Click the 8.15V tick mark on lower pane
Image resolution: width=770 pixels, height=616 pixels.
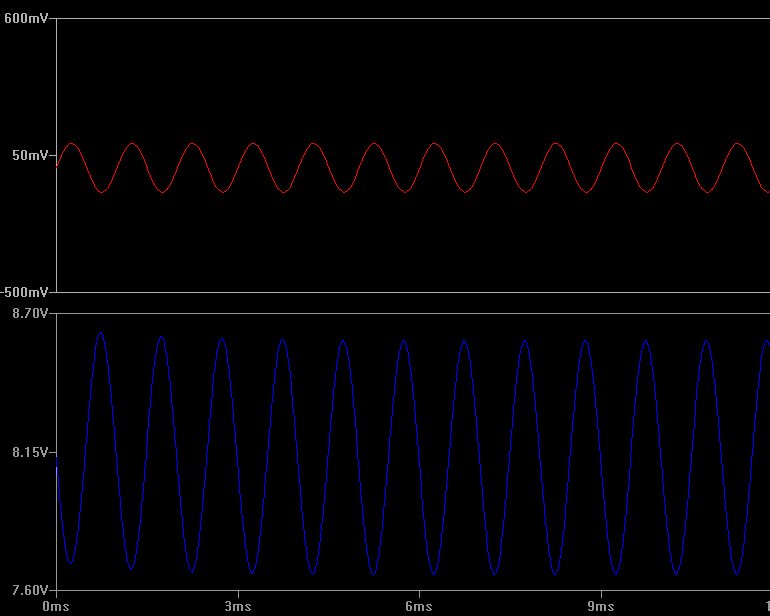[x=53, y=452]
